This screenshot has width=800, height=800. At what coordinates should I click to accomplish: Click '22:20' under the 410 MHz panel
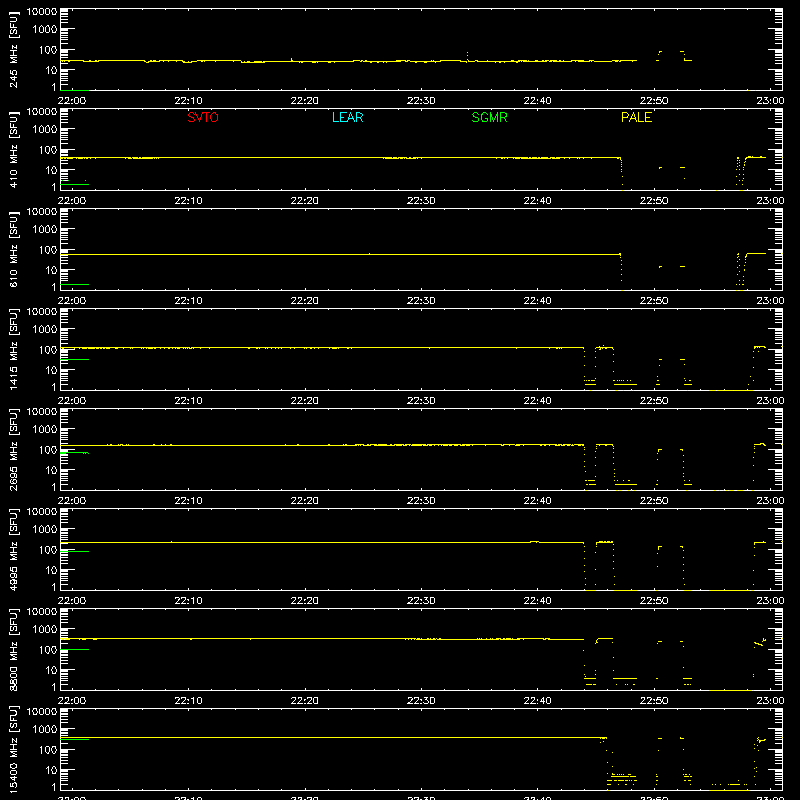[305, 201]
